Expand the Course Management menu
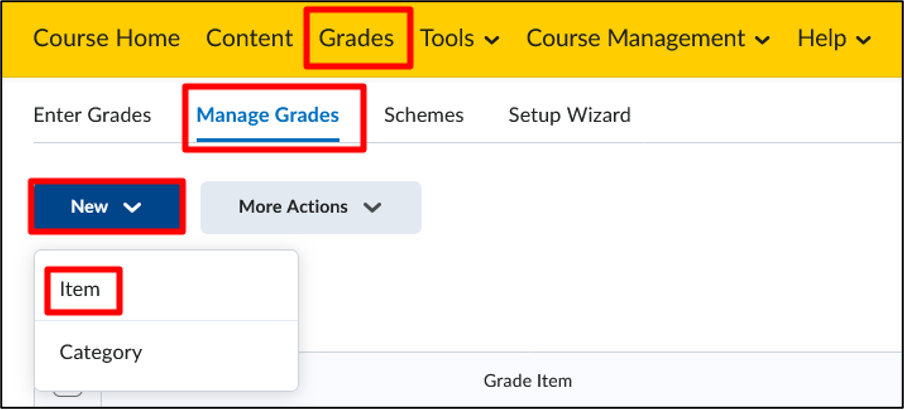Screen dimensions: 904x410 click(648, 39)
